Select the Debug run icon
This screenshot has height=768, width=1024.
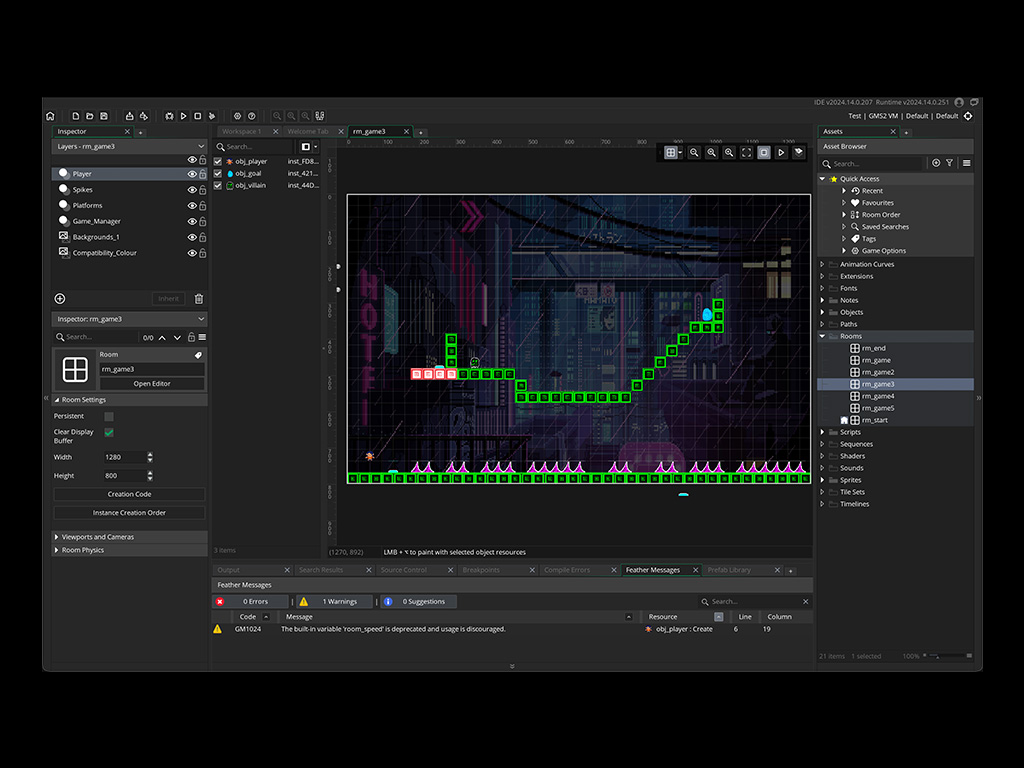pos(170,116)
